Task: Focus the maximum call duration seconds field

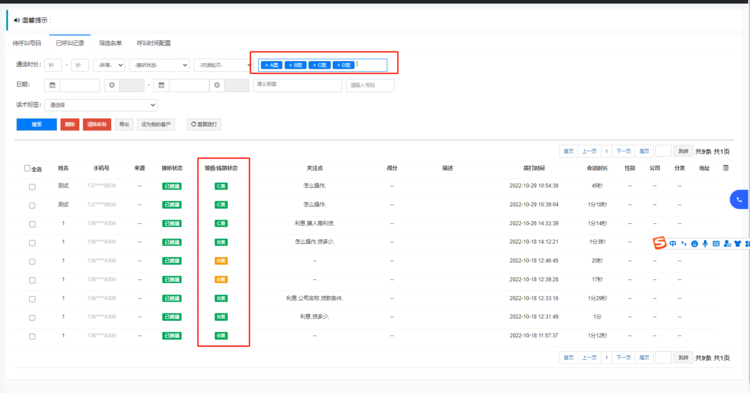Action: coord(80,65)
